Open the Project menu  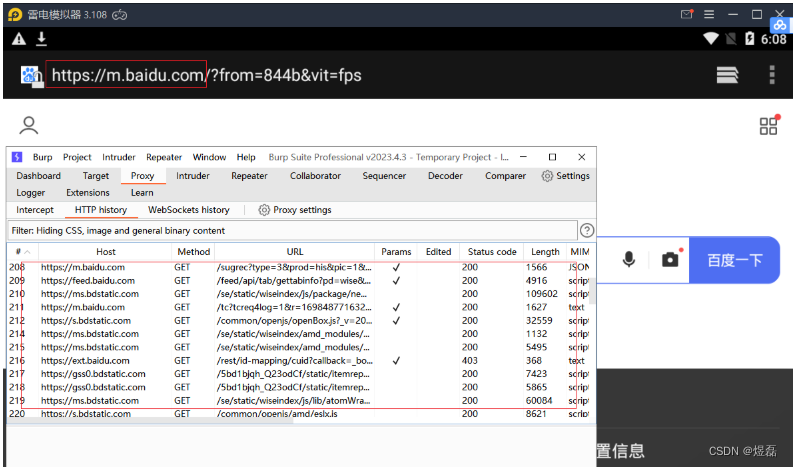[x=77, y=157]
